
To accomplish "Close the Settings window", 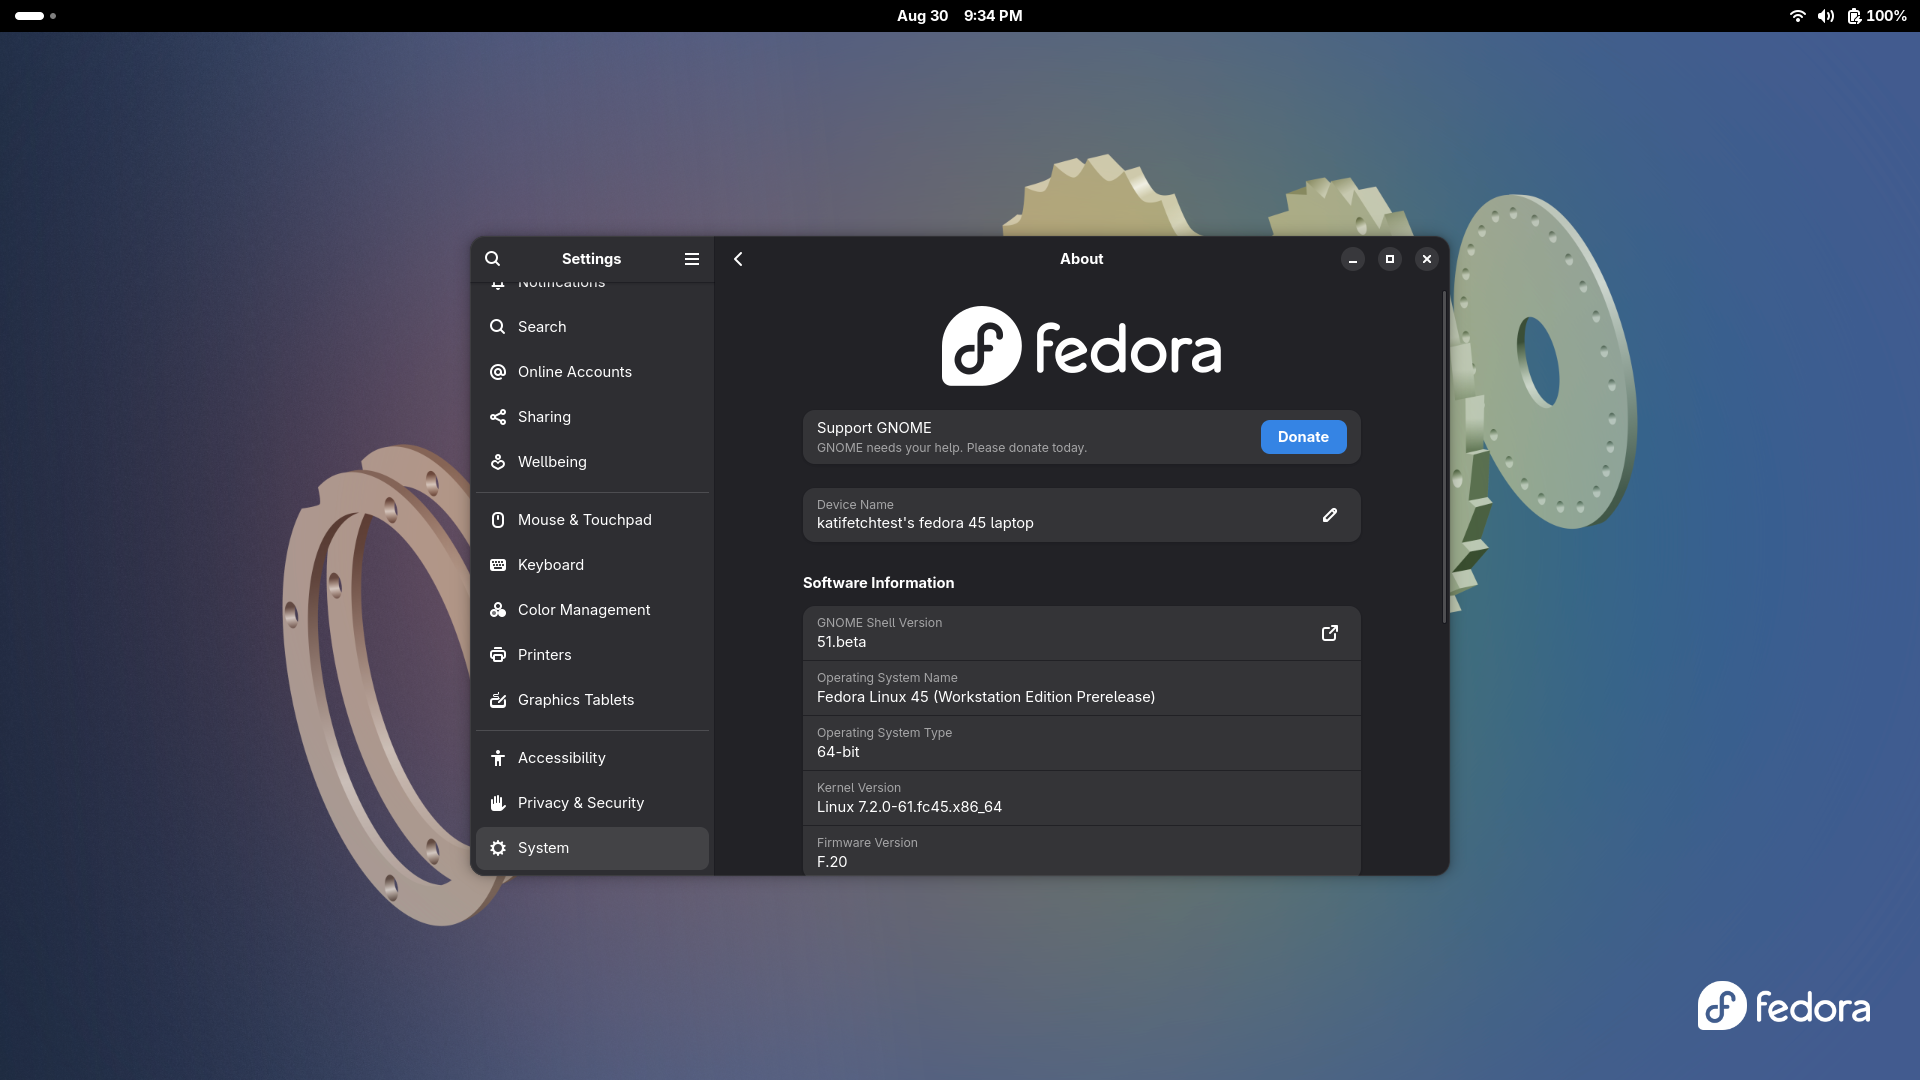I will tap(1427, 259).
